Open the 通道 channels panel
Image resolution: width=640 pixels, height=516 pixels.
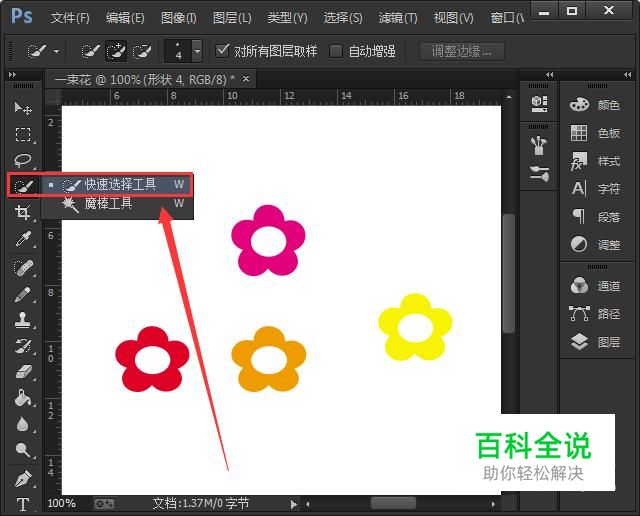coord(595,286)
